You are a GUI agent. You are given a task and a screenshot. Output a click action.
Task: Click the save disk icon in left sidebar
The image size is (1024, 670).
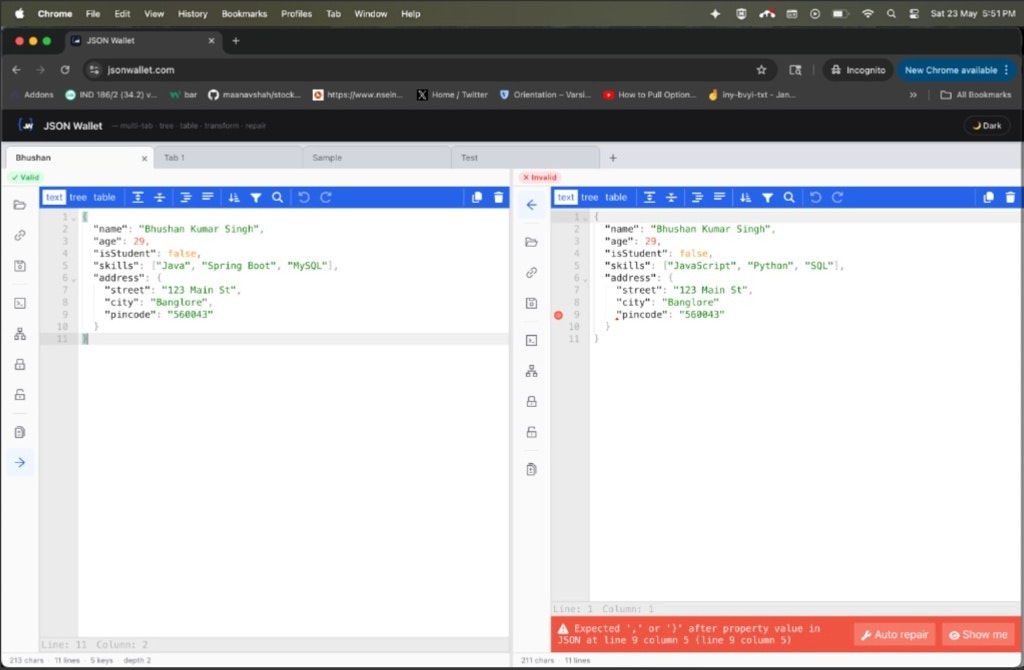point(20,266)
